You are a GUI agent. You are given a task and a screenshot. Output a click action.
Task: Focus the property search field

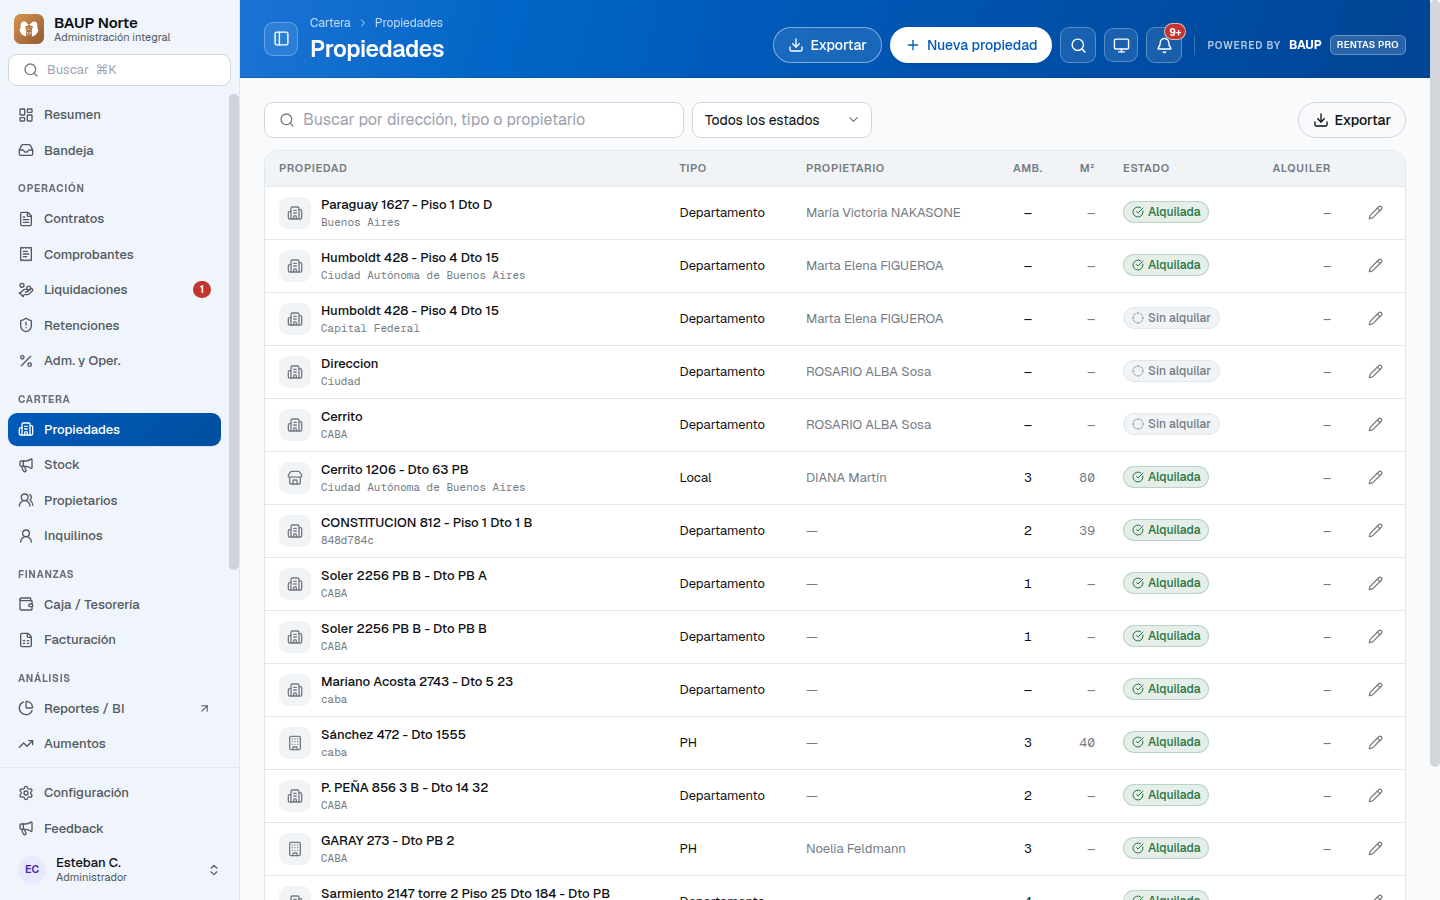pyautogui.click(x=474, y=120)
